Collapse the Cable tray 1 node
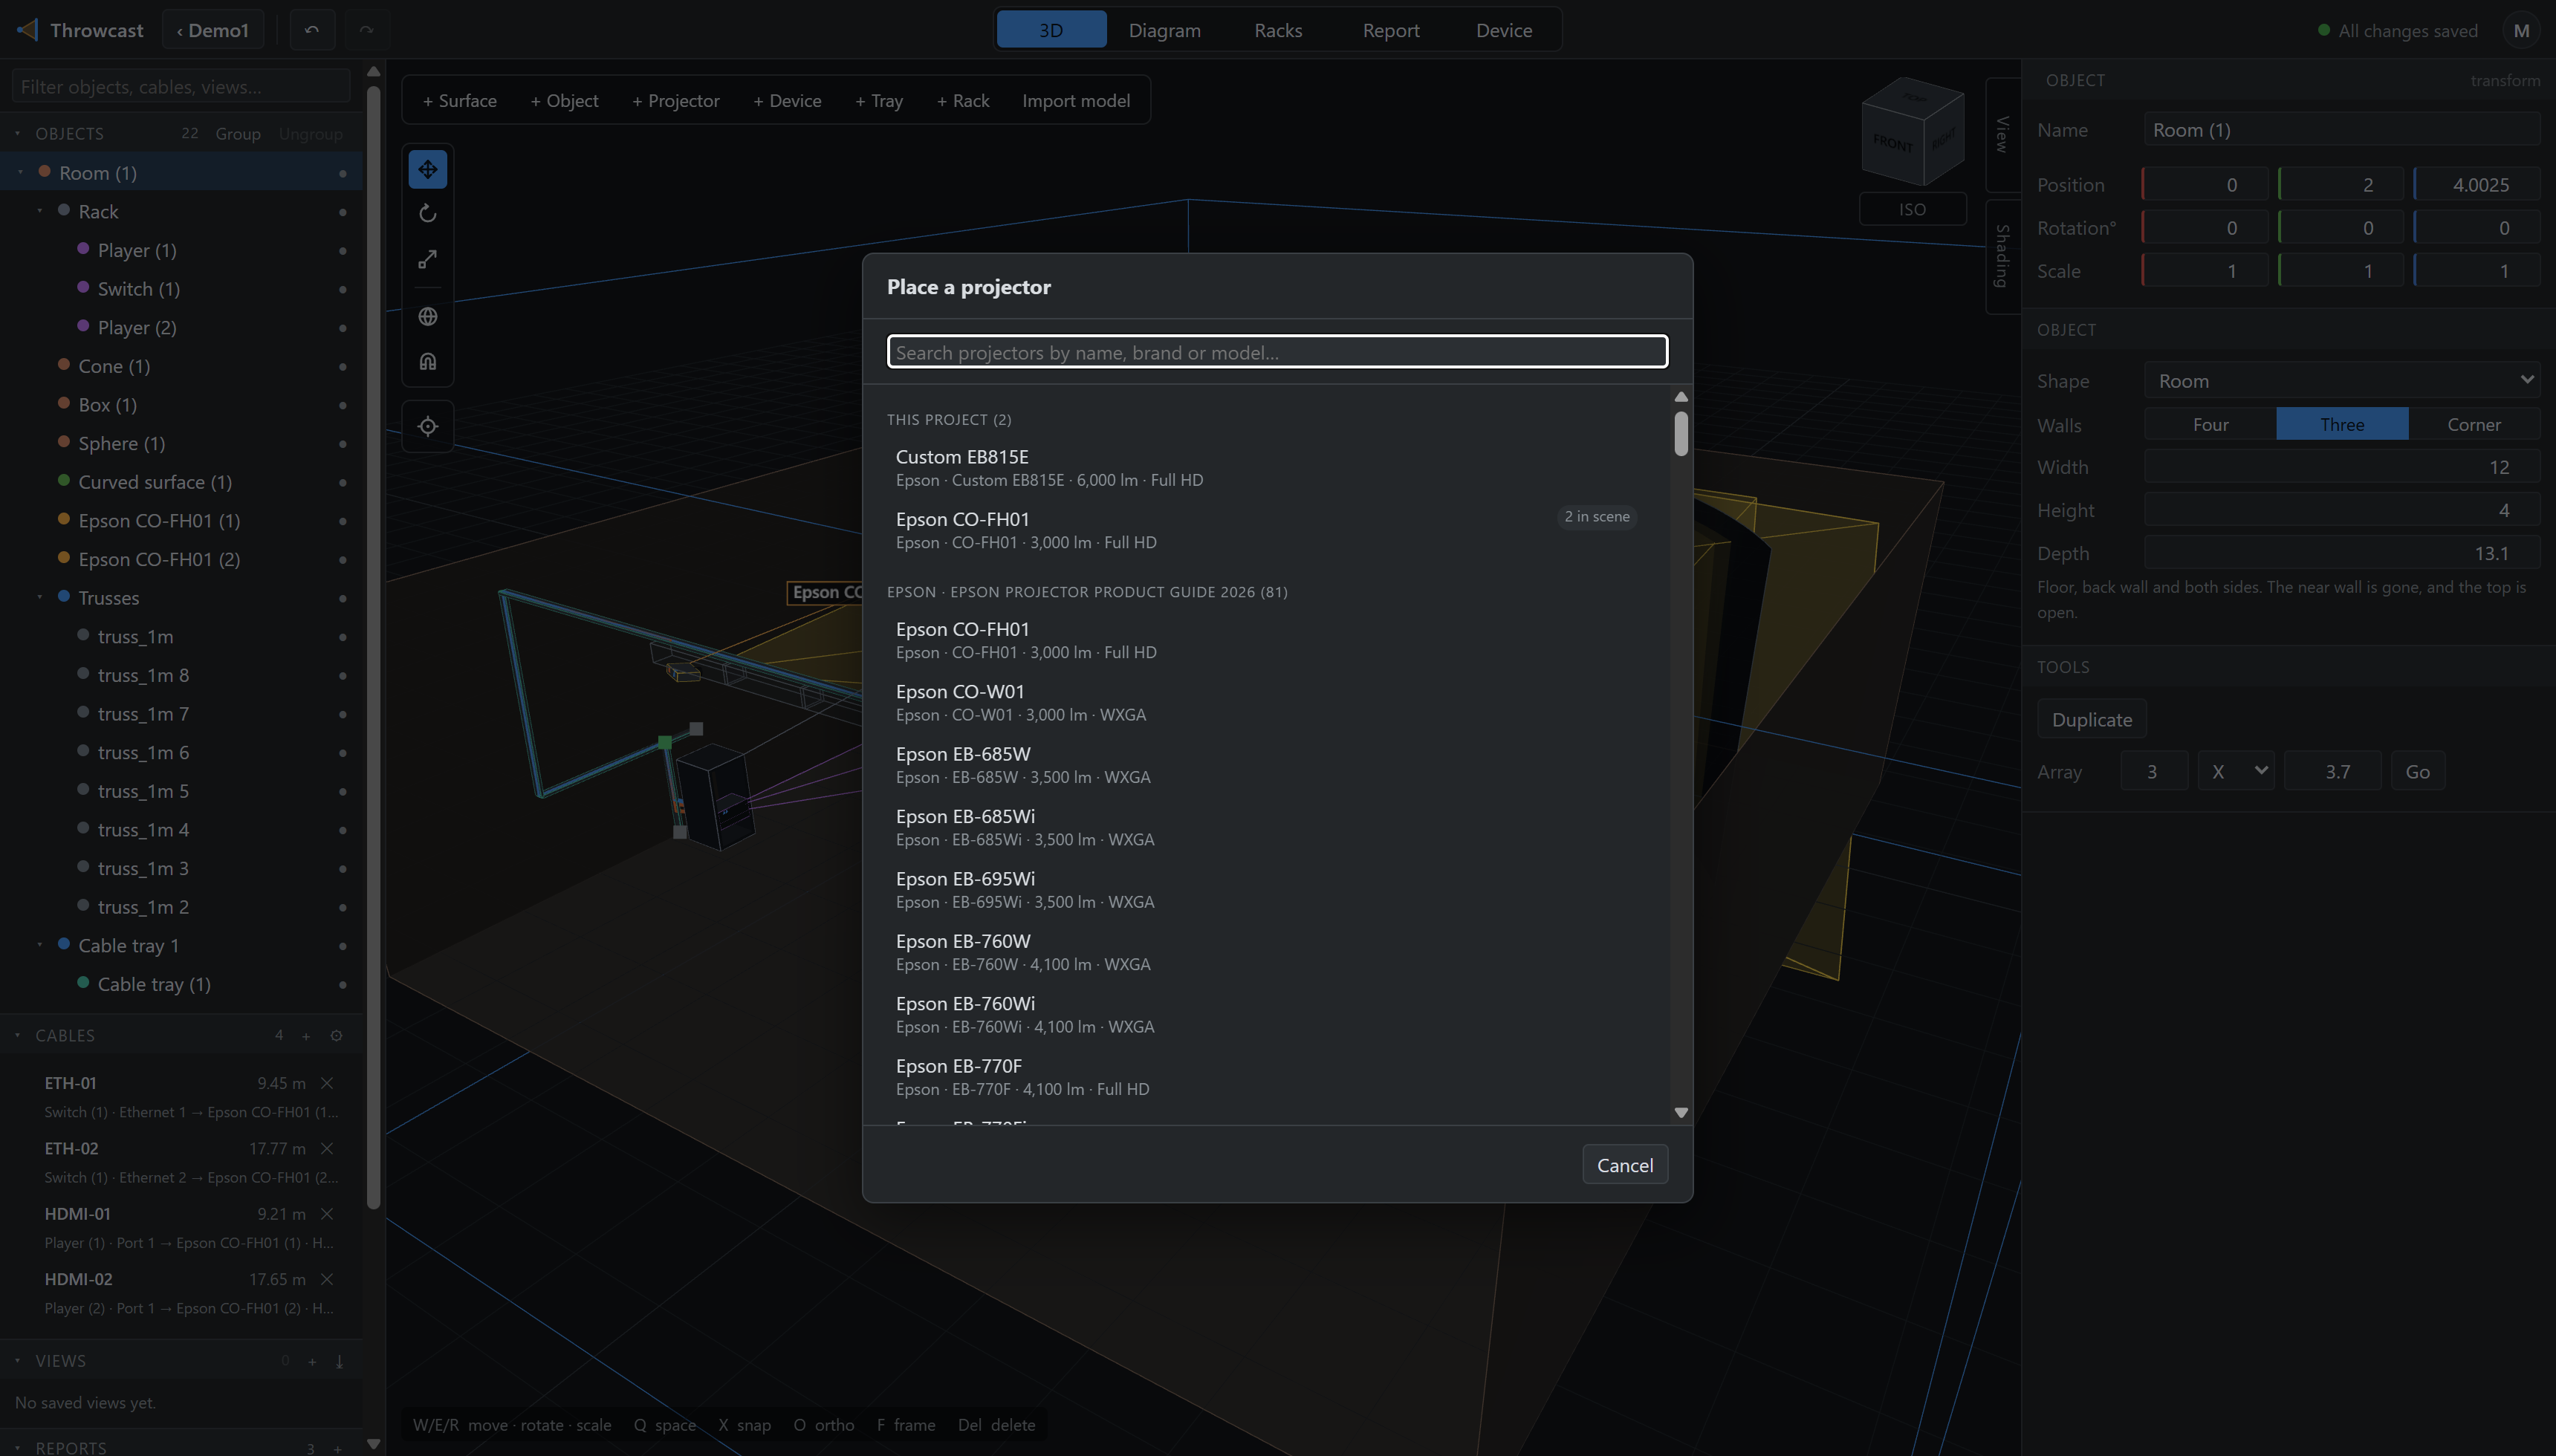 click(40, 945)
